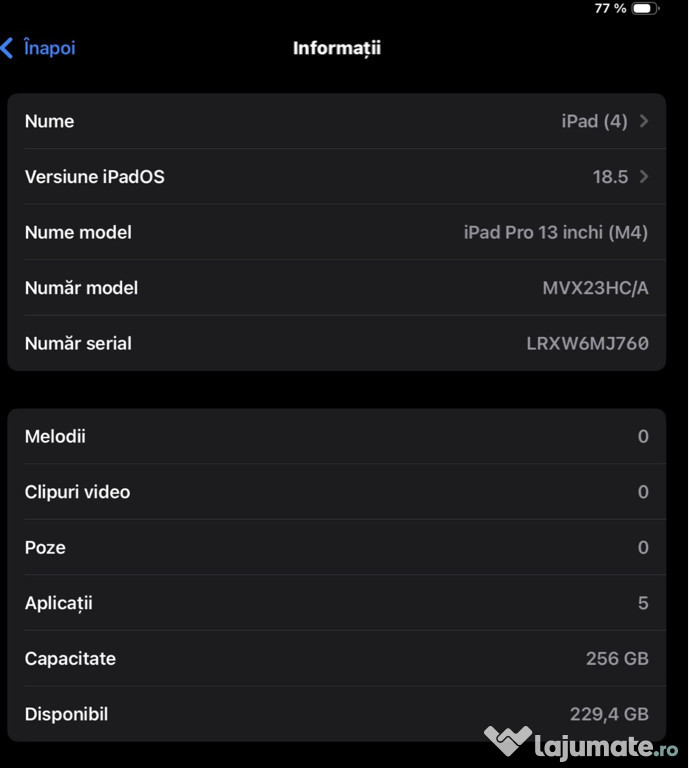Tap the Informații page title
This screenshot has width=689, height=768.
337,48
